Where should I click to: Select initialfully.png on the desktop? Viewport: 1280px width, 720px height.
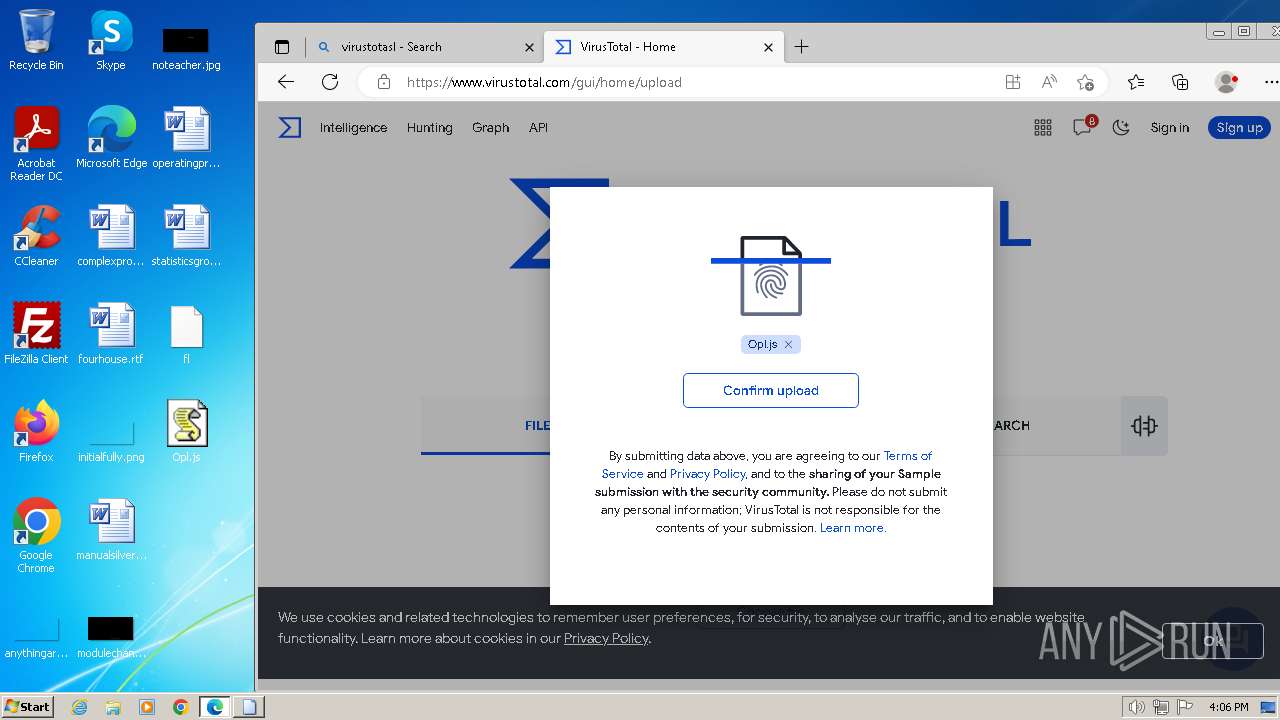(111, 441)
